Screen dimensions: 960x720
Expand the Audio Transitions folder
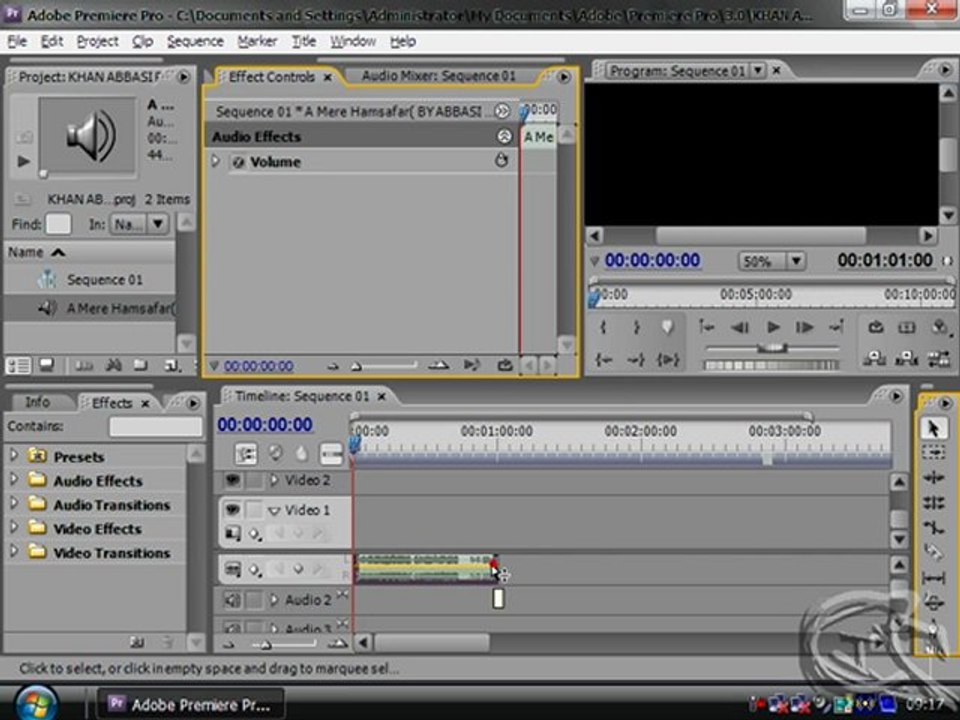(13, 503)
